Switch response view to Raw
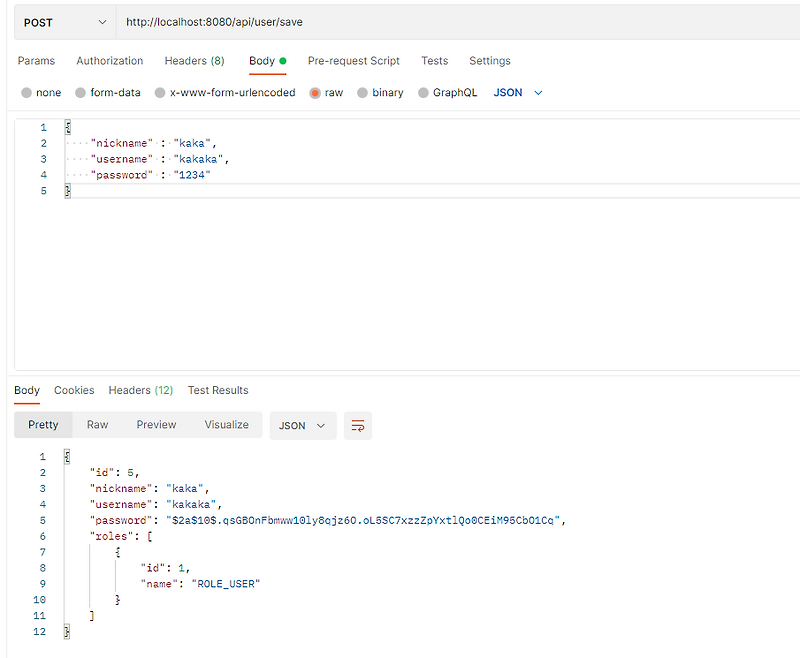This screenshot has width=800, height=658. click(97, 425)
